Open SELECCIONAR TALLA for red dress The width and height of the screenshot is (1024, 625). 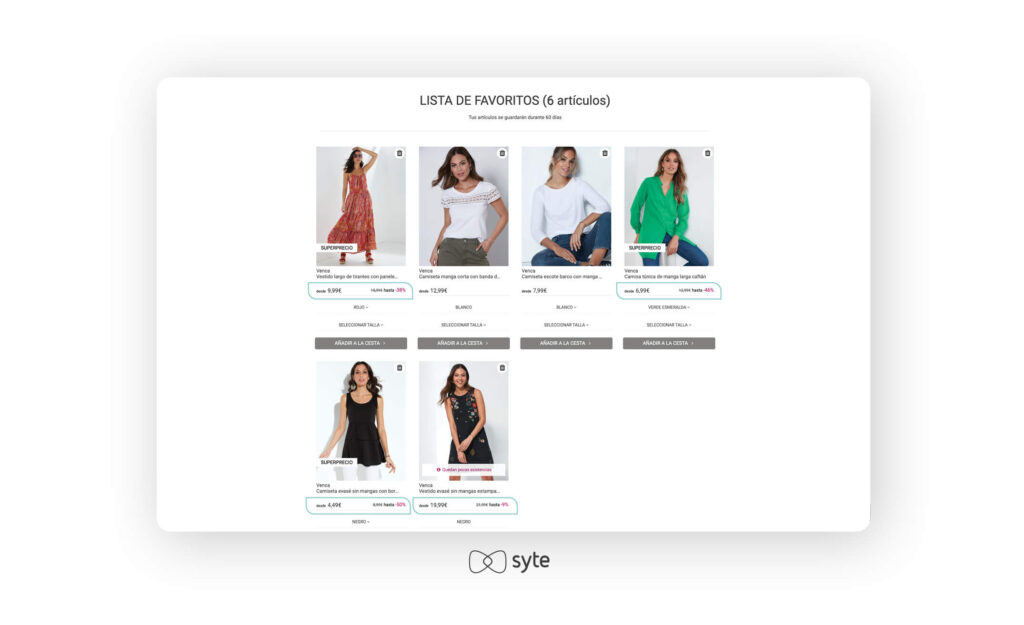pyautogui.click(x=360, y=325)
